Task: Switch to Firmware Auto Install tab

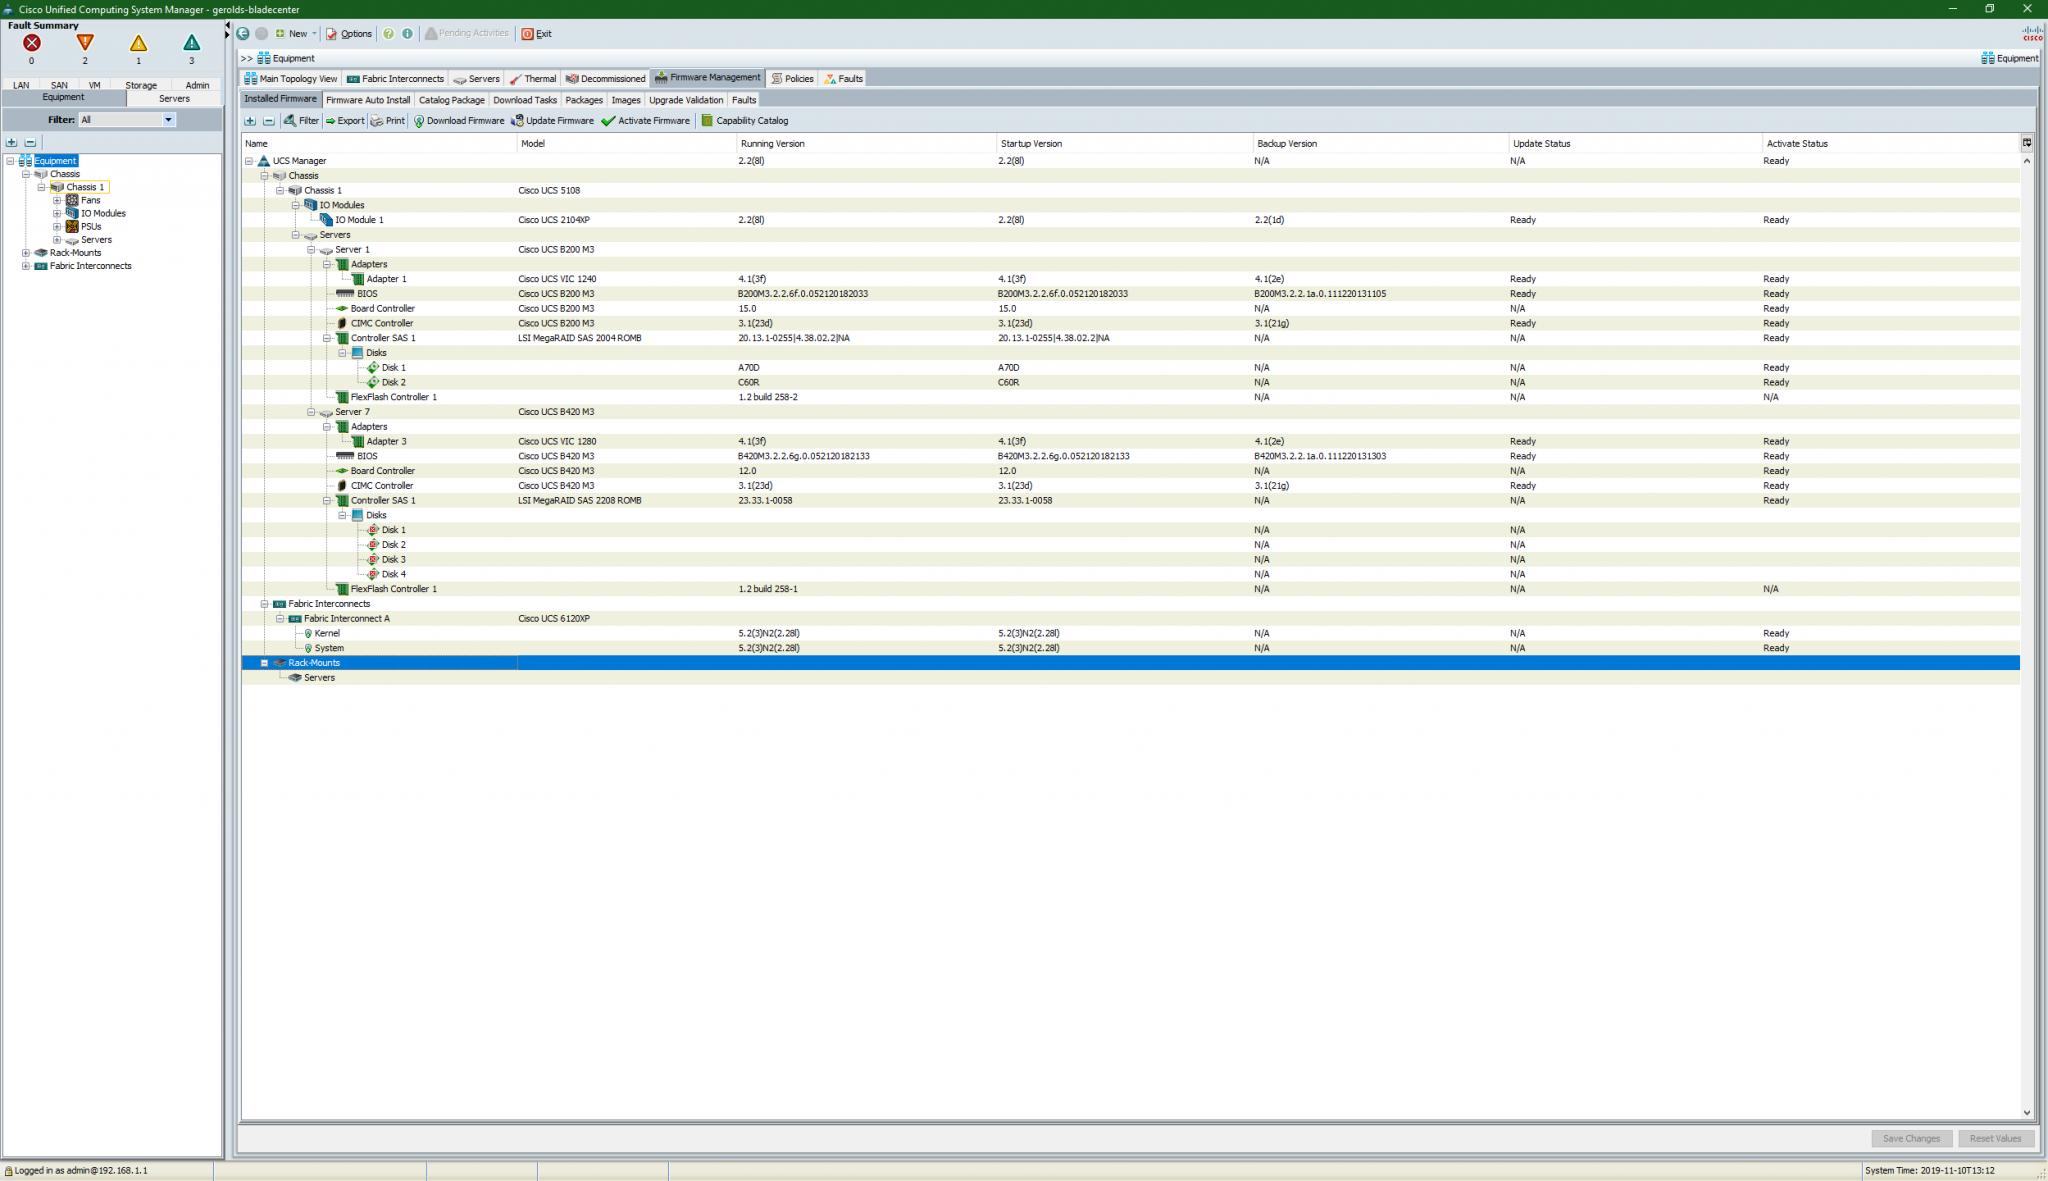Action: click(368, 100)
